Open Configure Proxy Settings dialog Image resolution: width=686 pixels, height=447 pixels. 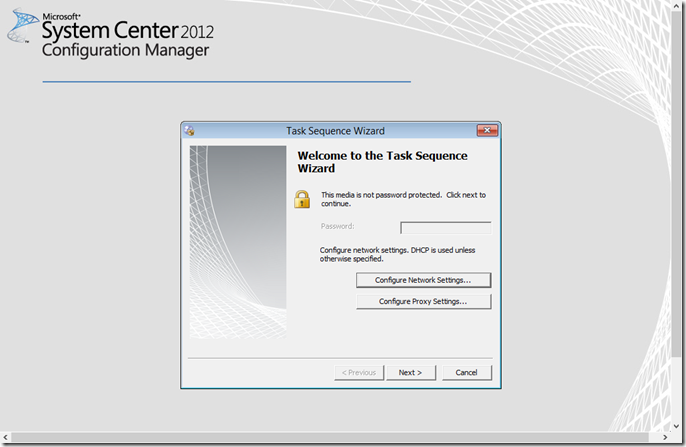coord(423,301)
